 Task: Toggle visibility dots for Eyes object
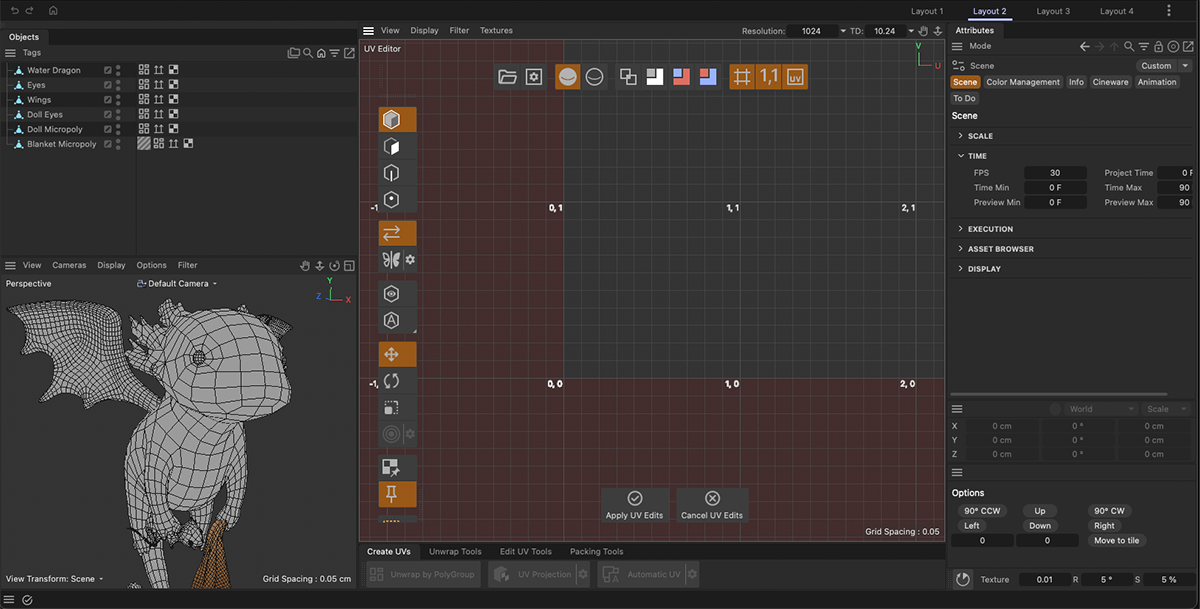pos(118,85)
